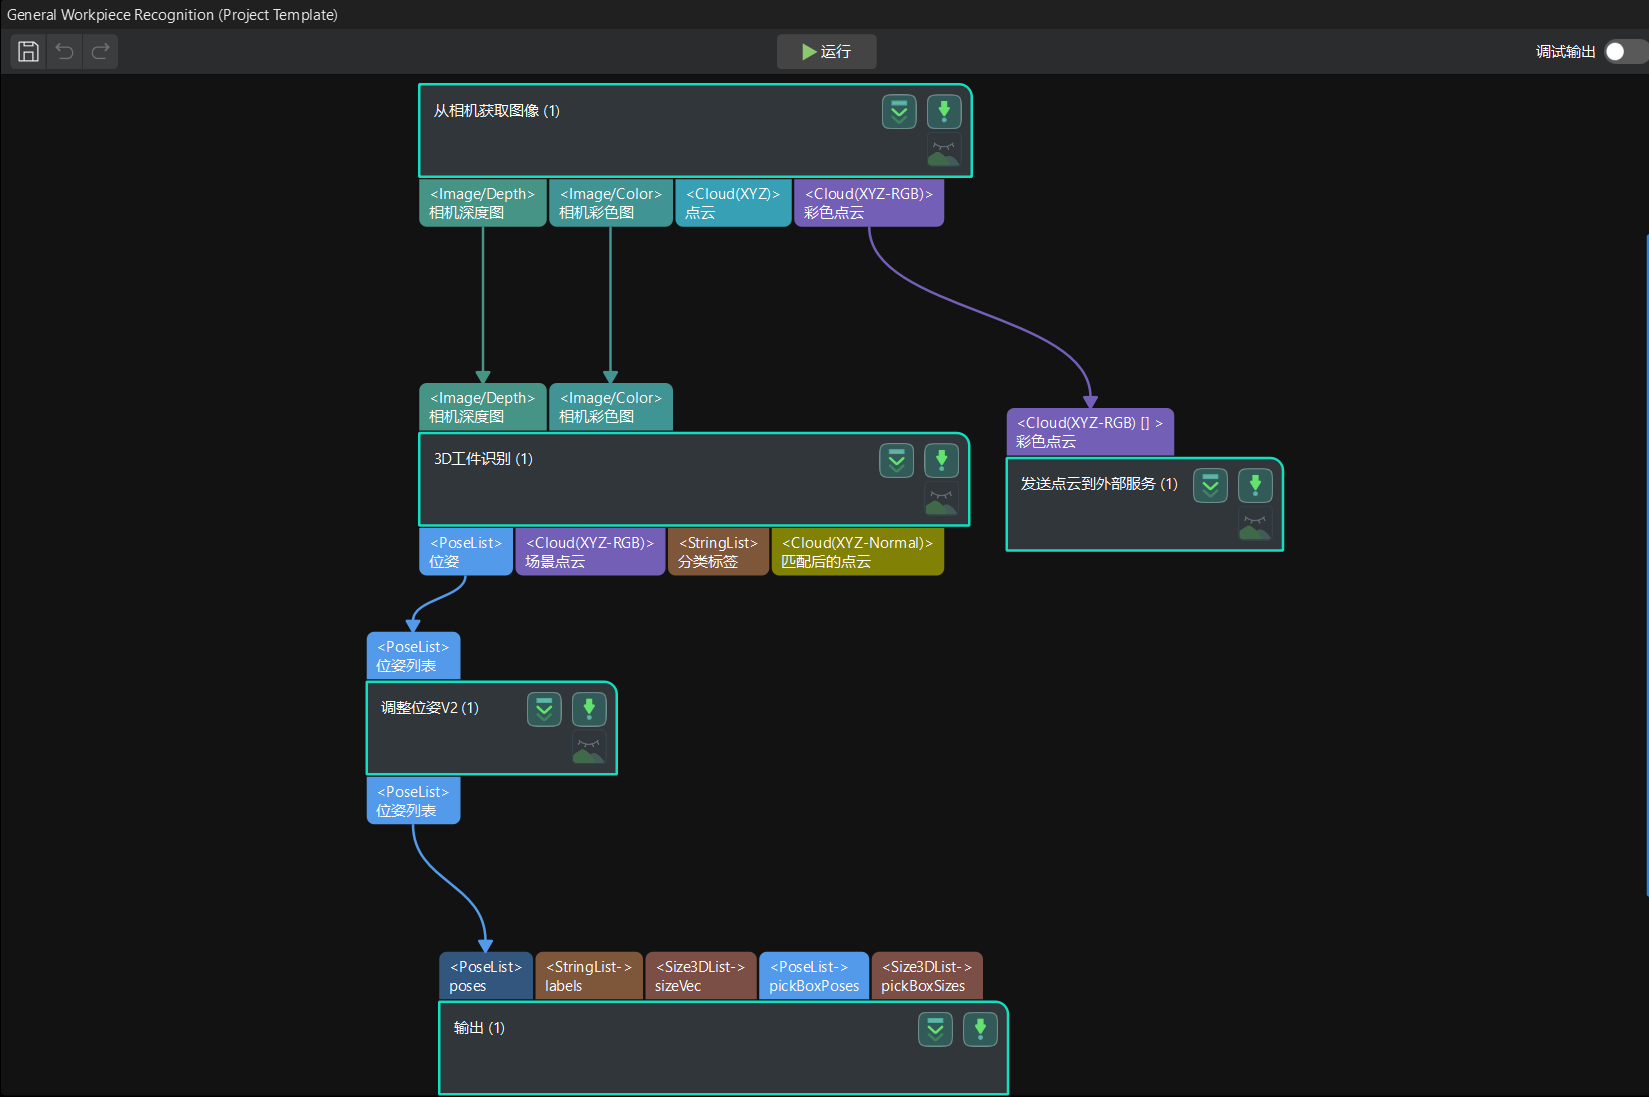Run the 调整位姿V2 step with its green arrow icon
Viewport: 1649px width, 1097px height.
(x=589, y=709)
